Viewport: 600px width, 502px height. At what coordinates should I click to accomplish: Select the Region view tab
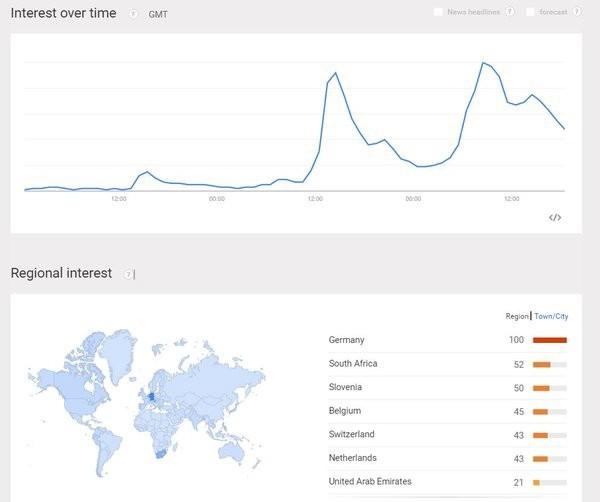[x=517, y=316]
